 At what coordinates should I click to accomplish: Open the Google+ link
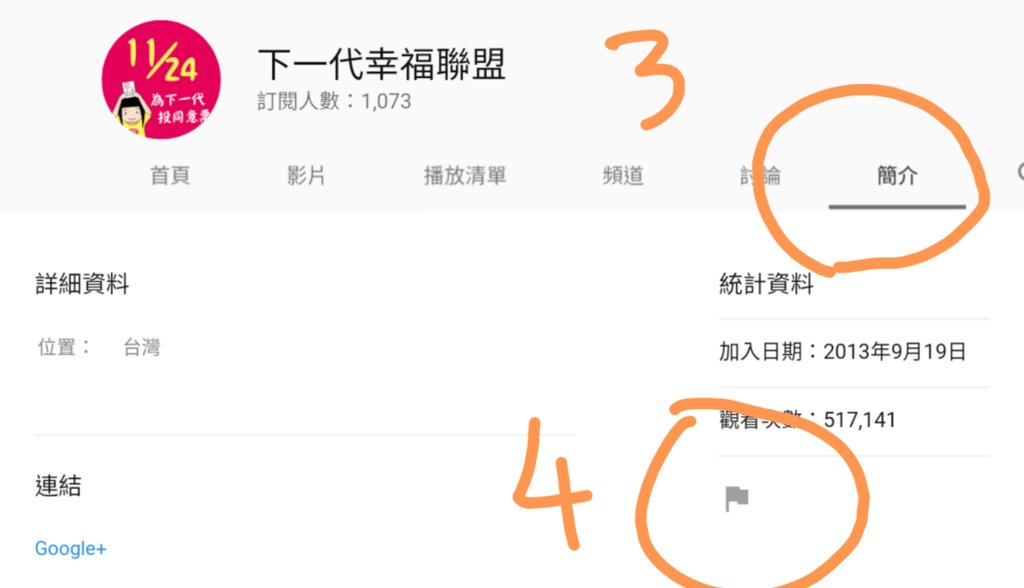[71, 548]
